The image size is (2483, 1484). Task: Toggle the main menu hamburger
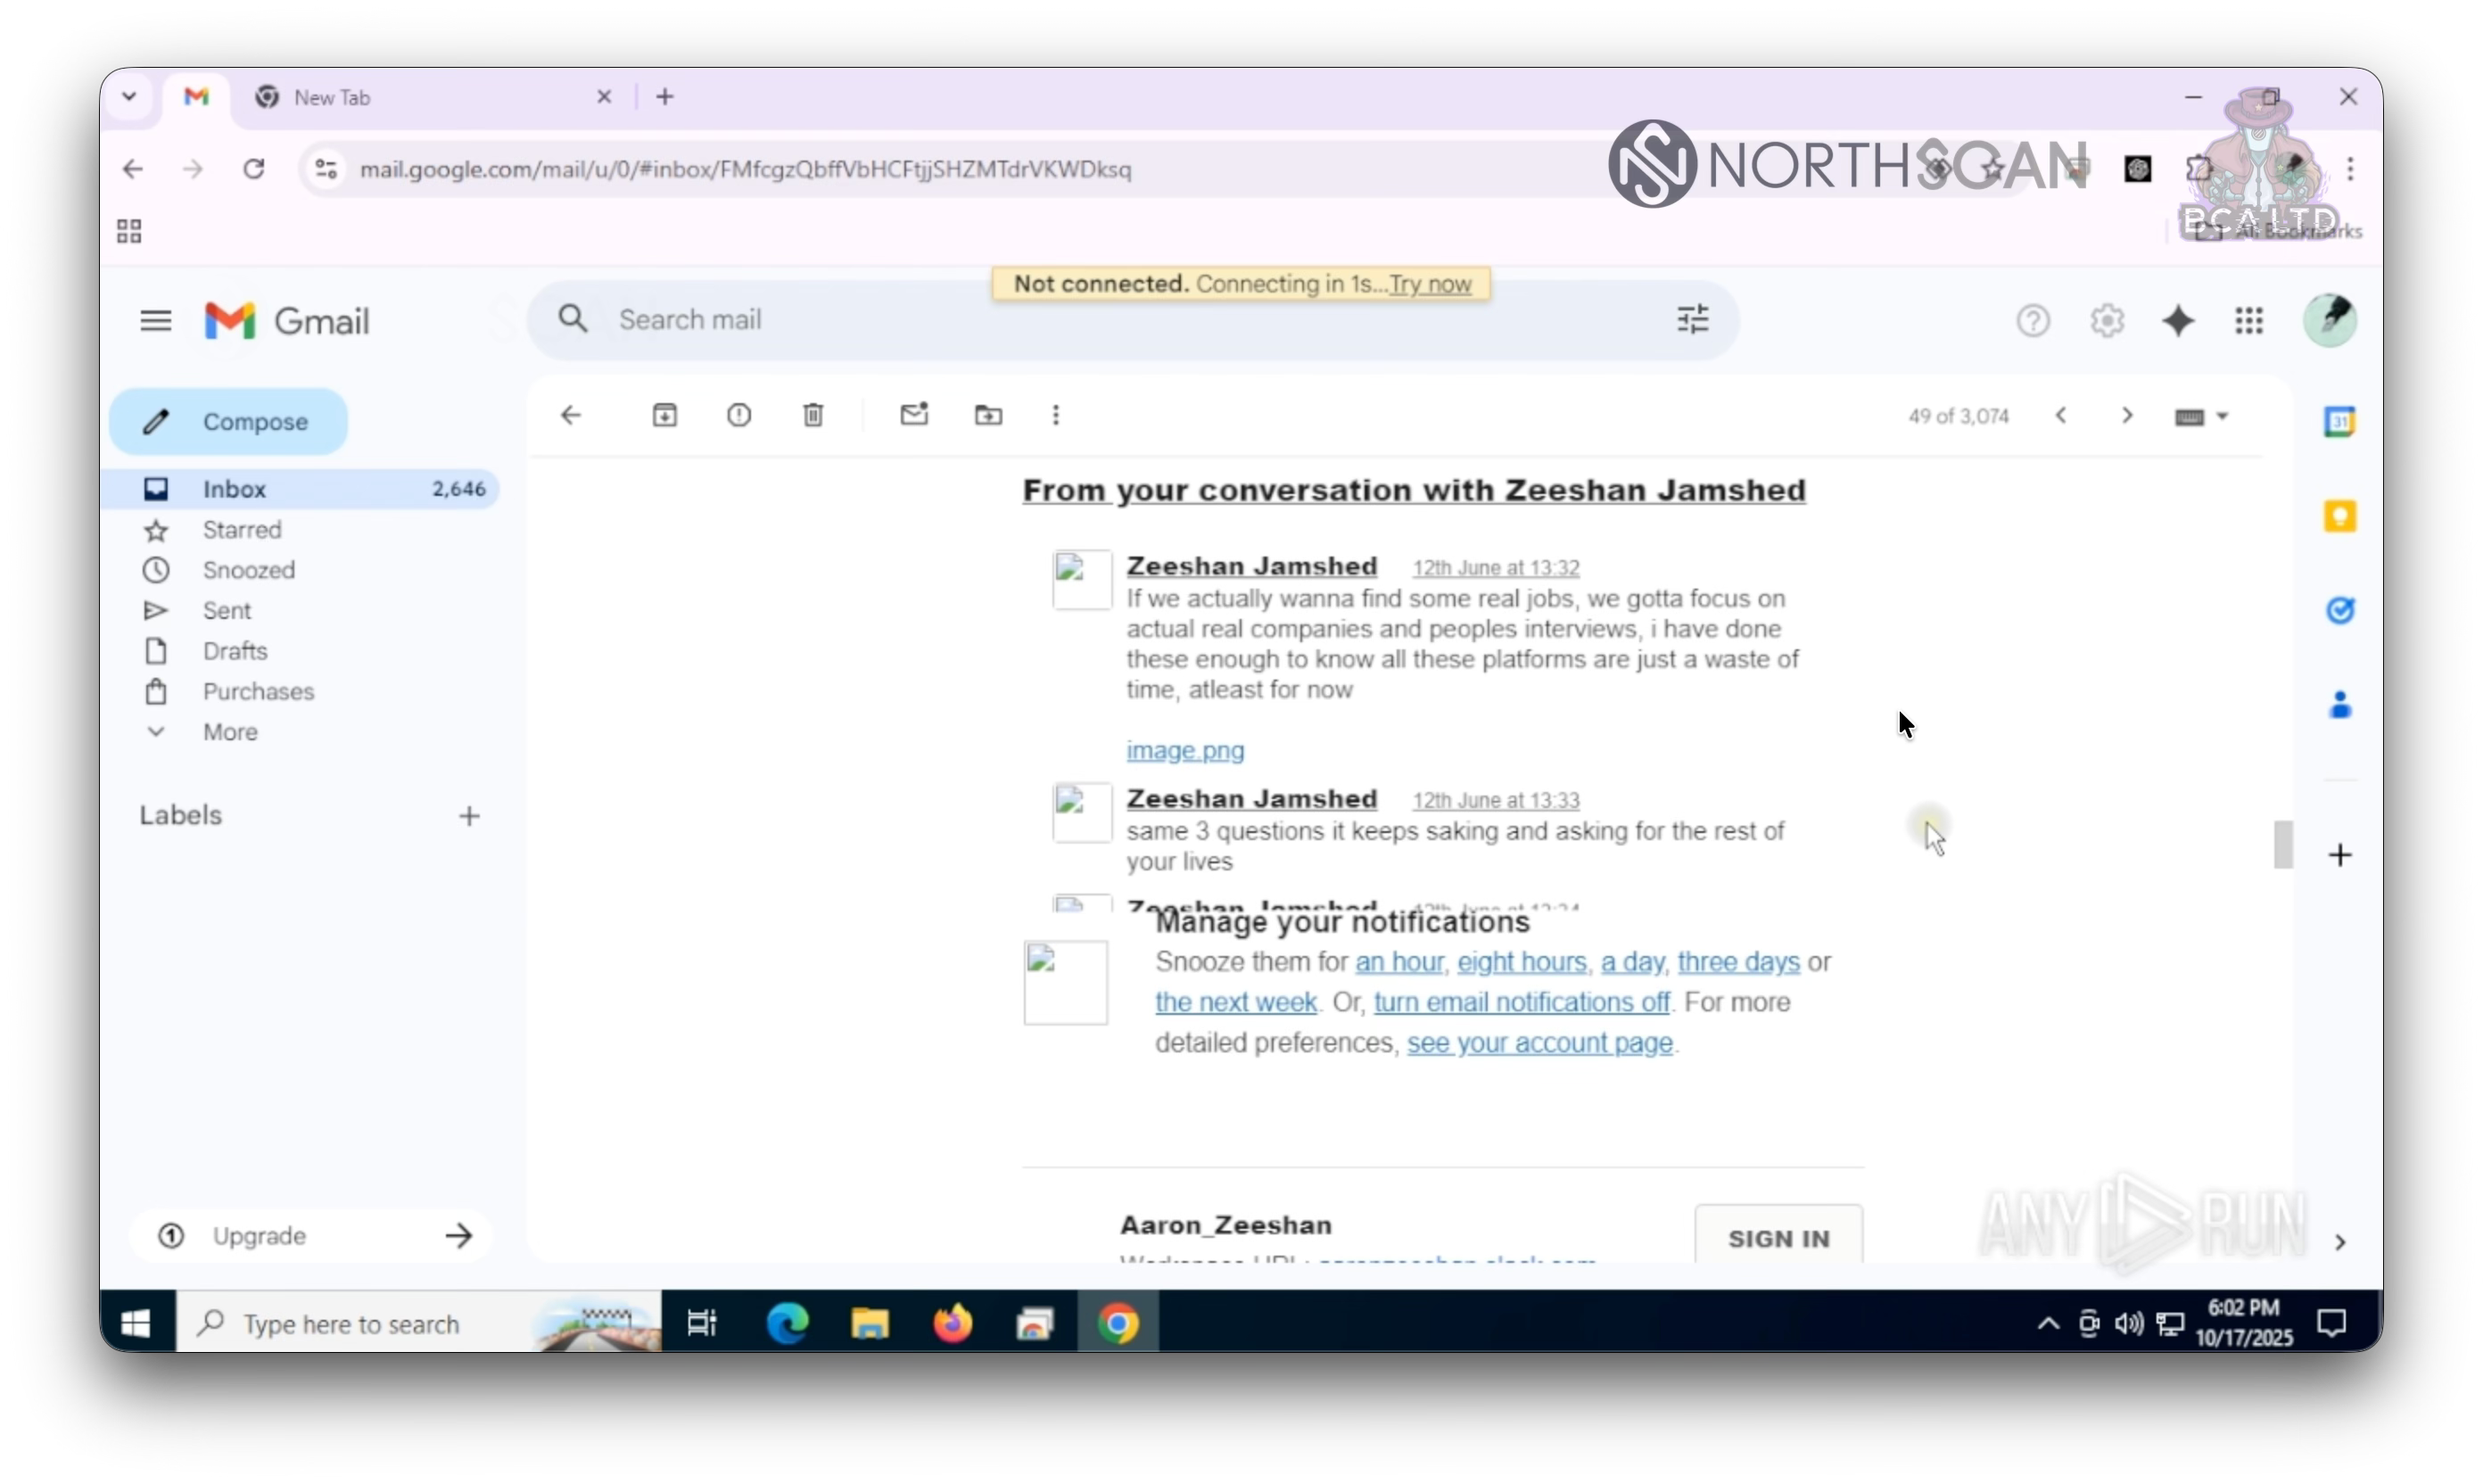tap(155, 321)
